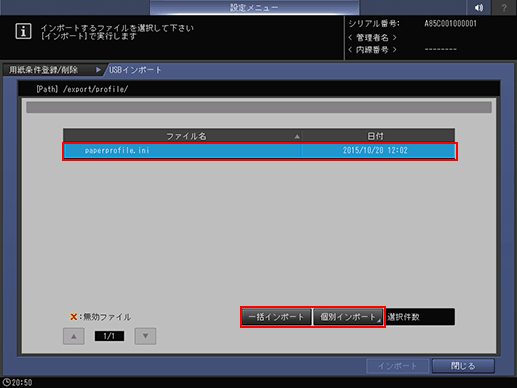Click the information icon beside the message
Image resolution: width=517 pixels, height=388 pixels.
(23, 32)
